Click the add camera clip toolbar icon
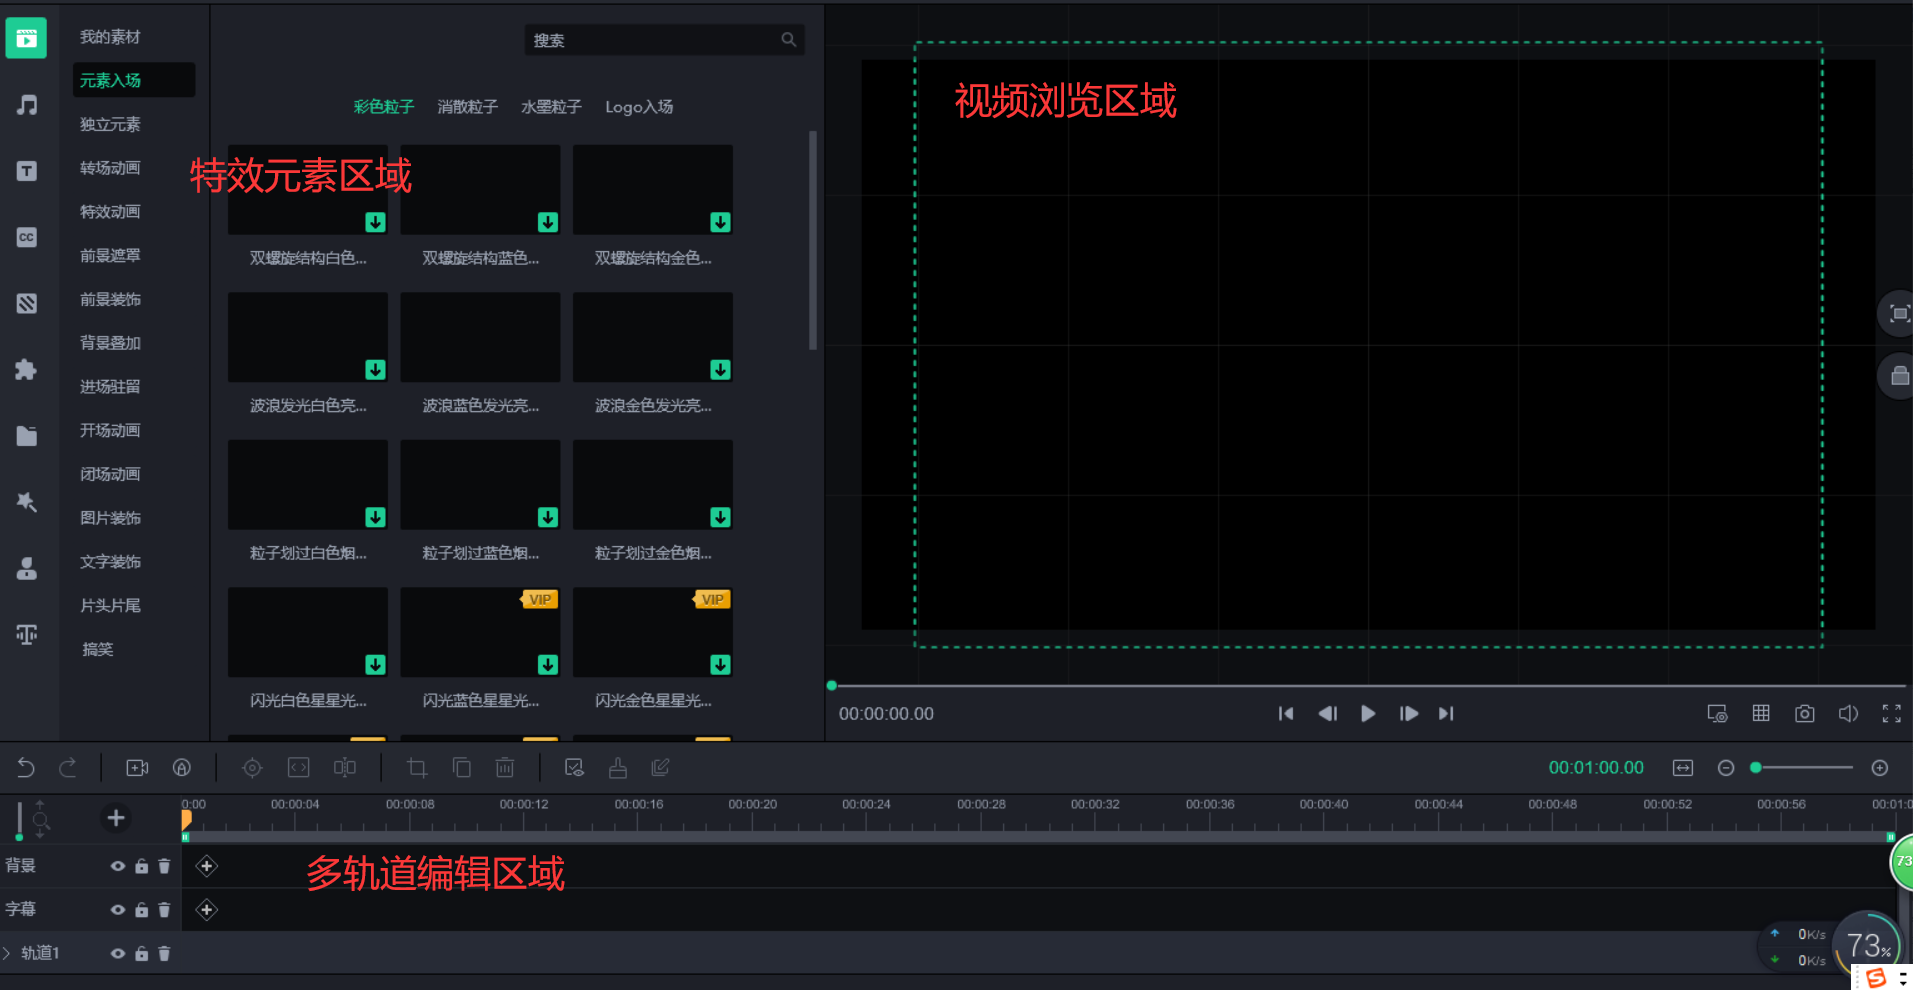Viewport: 1913px width, 990px height. coord(137,768)
